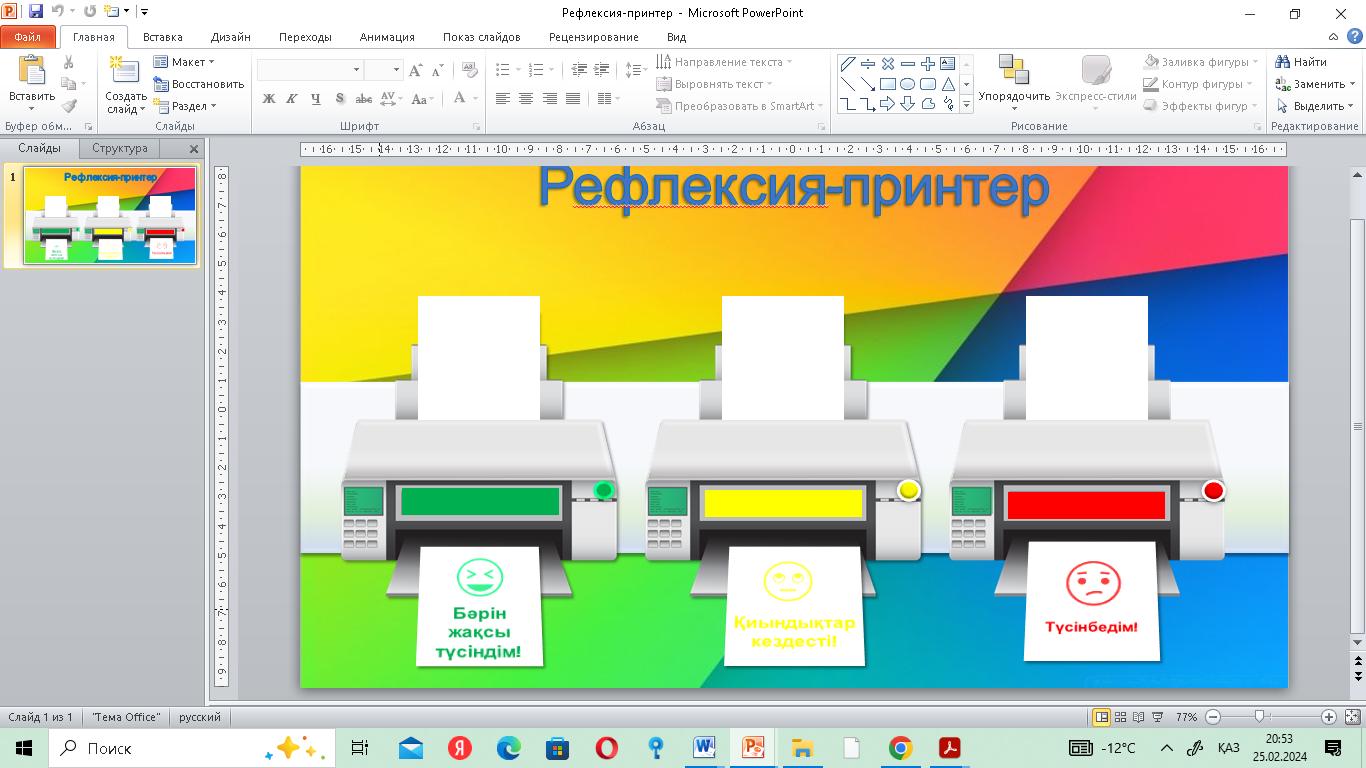1366x768 pixels.
Task: Open the Вставка ribbon tab
Action: pos(162,37)
